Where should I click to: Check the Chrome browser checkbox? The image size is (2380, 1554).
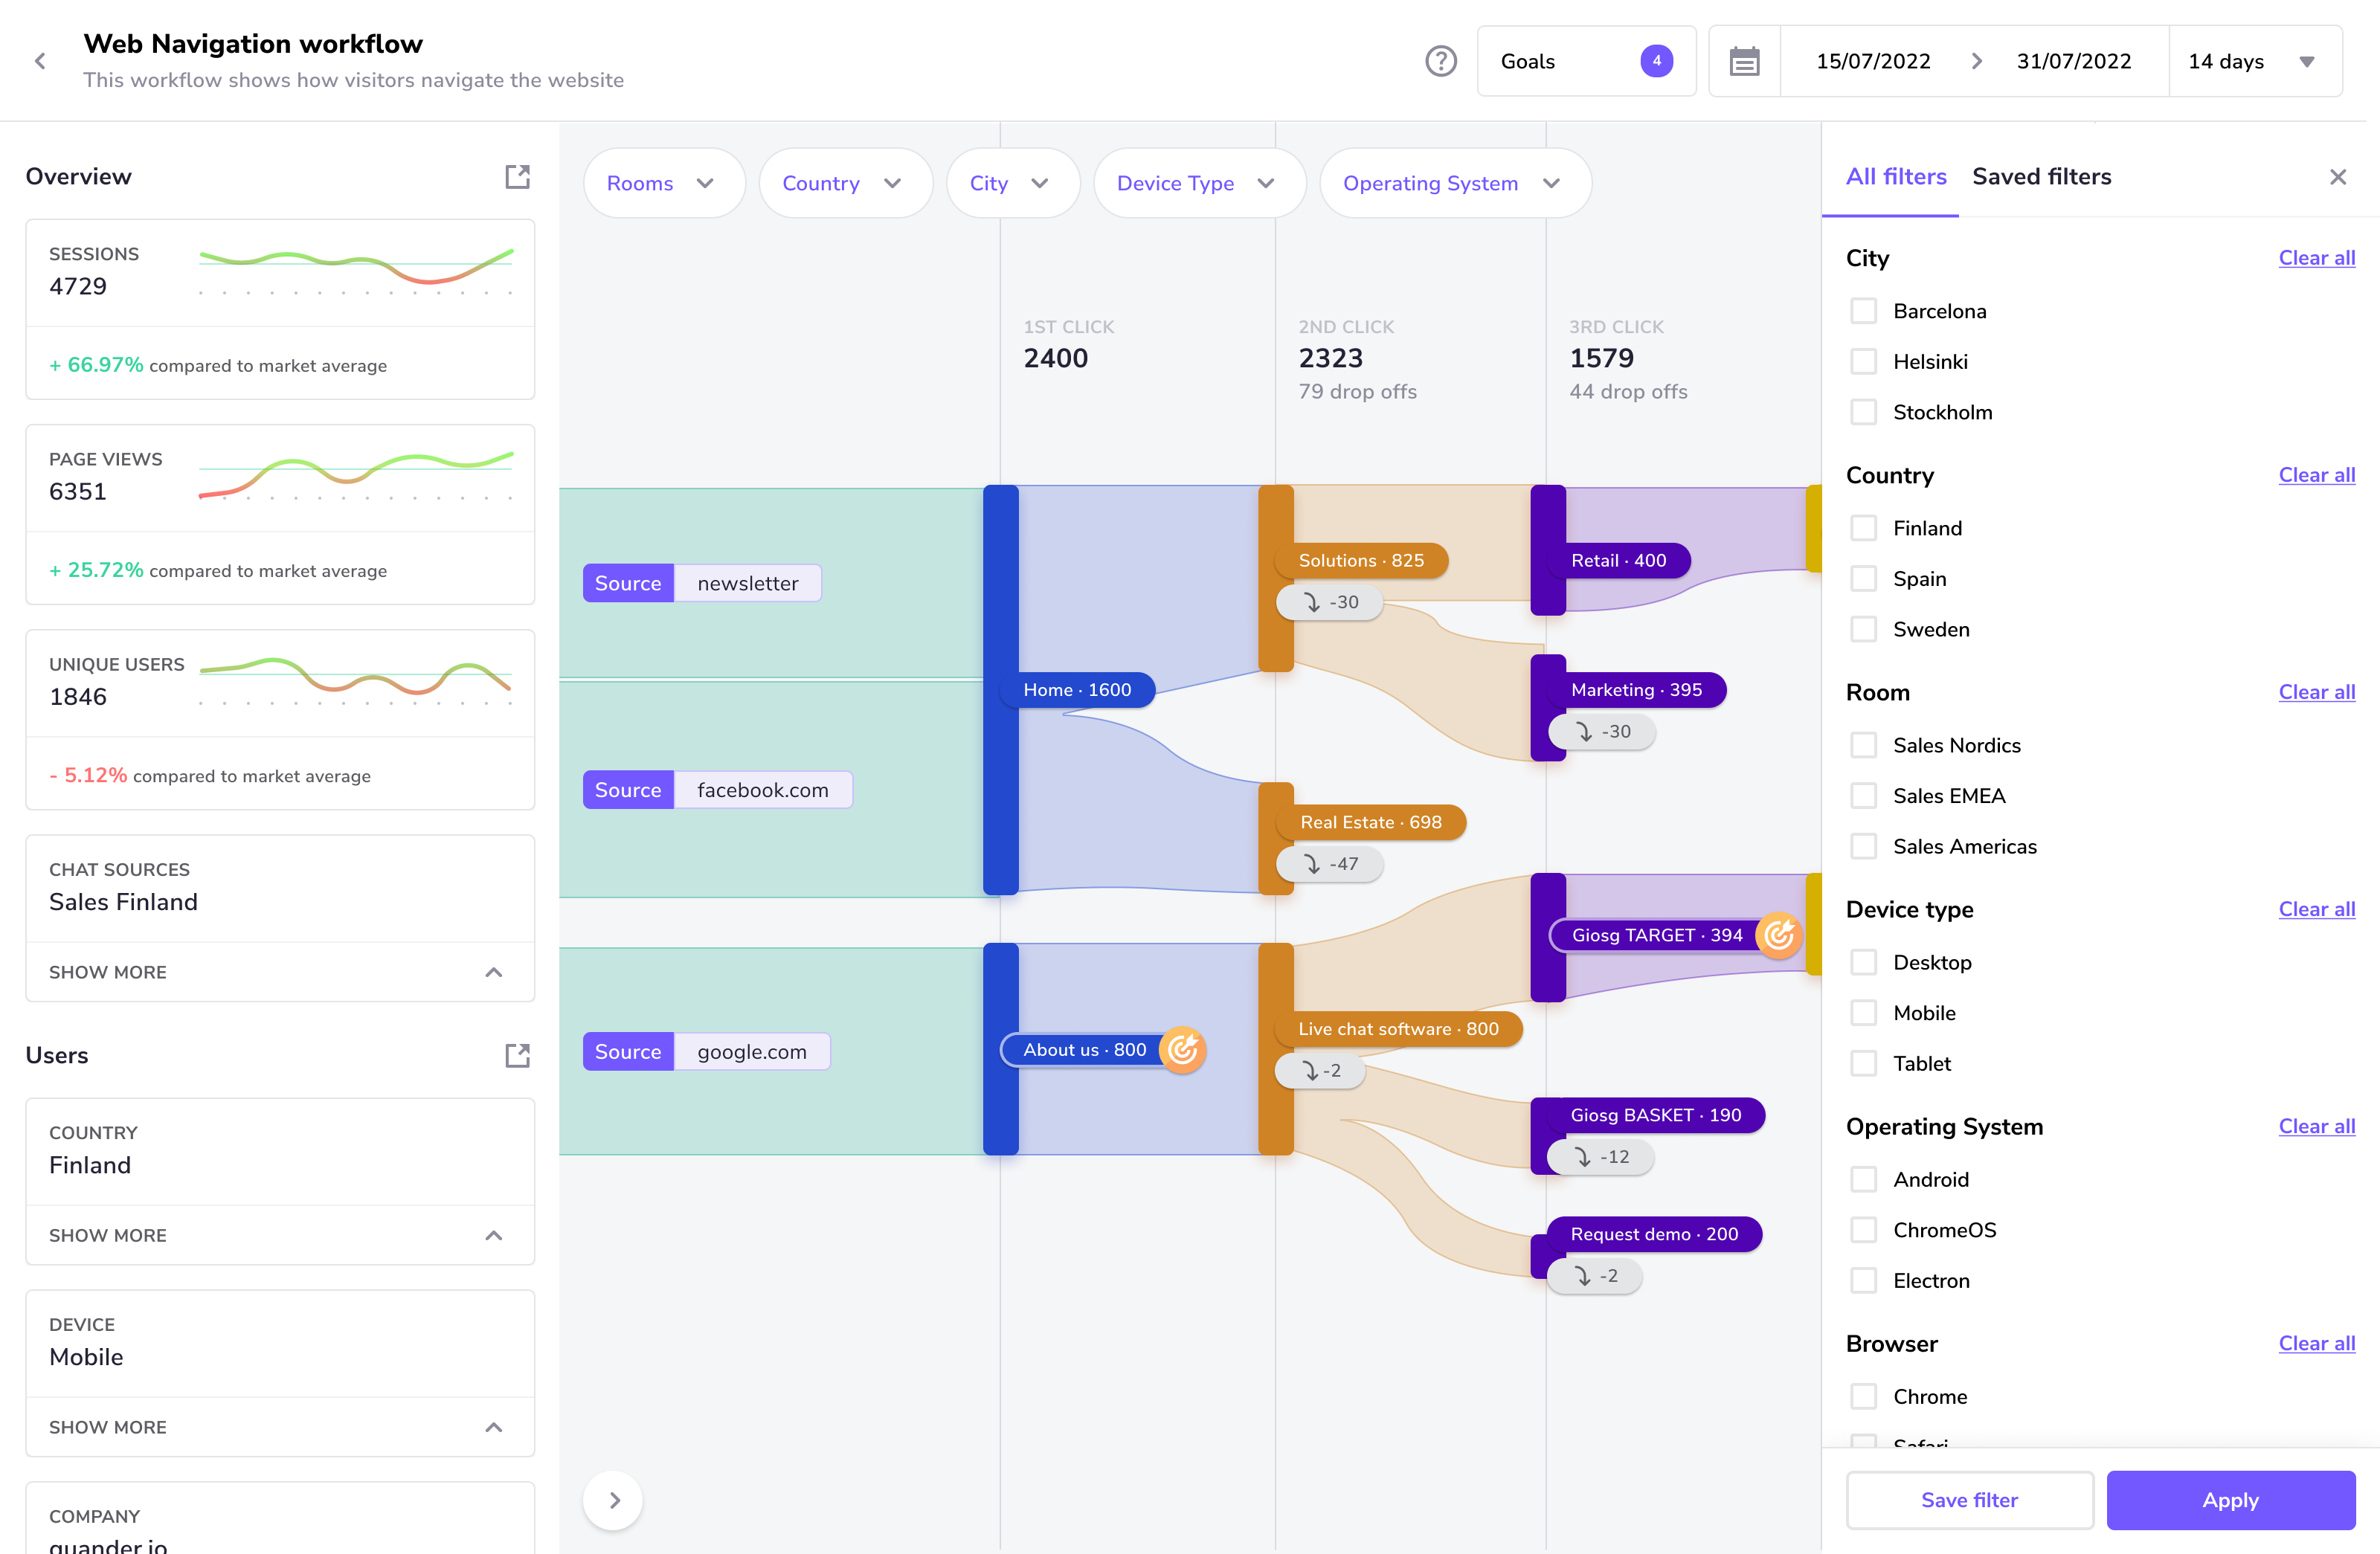coord(1863,1397)
